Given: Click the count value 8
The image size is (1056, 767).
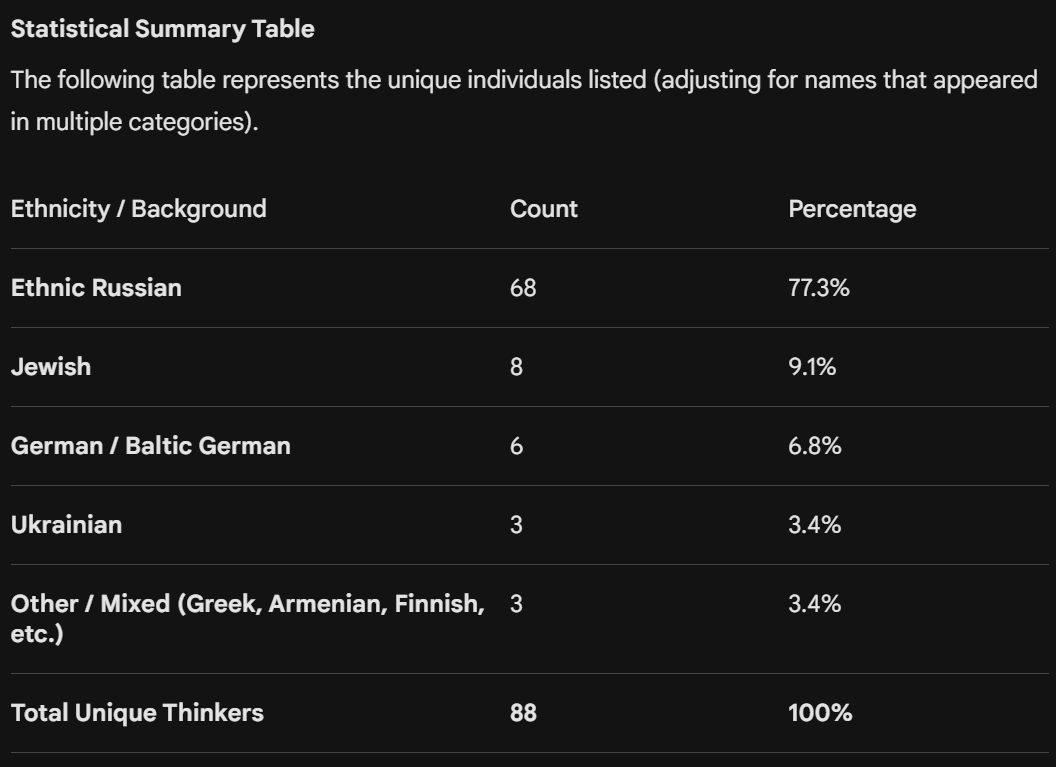Looking at the screenshot, I should click(x=516, y=367).
